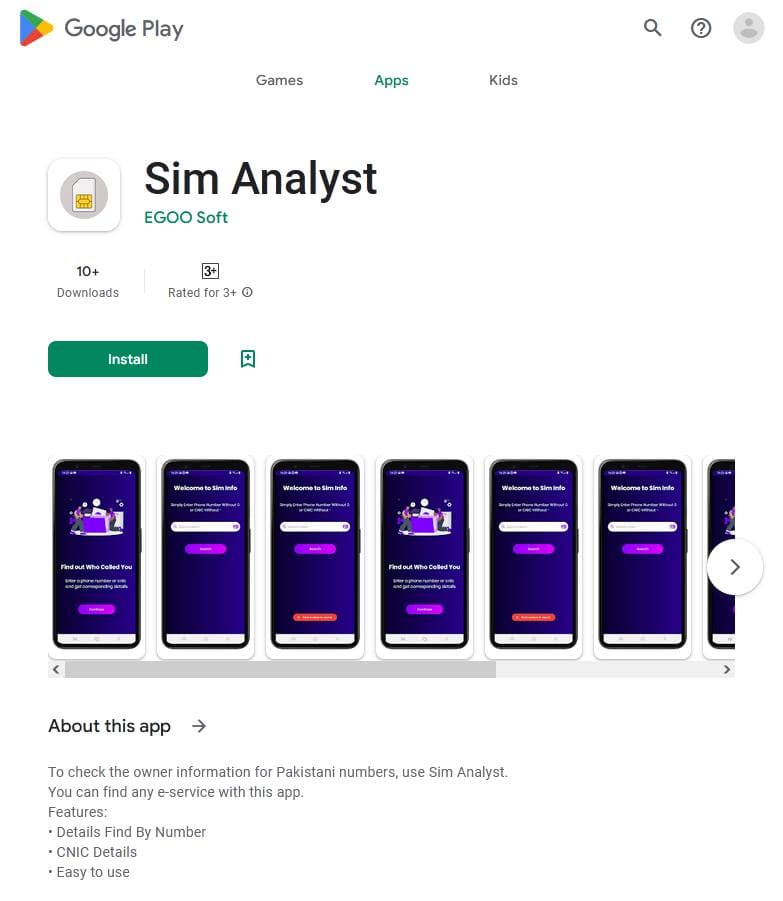
Task: Add app to wishlist bookmark icon
Action: (x=248, y=359)
